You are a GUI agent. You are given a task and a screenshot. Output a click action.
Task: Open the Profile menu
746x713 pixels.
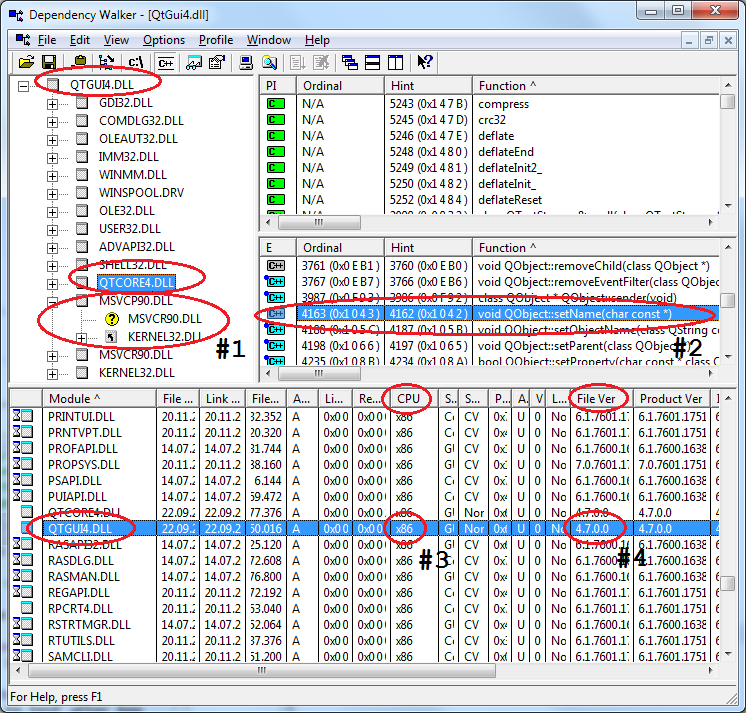(215, 40)
